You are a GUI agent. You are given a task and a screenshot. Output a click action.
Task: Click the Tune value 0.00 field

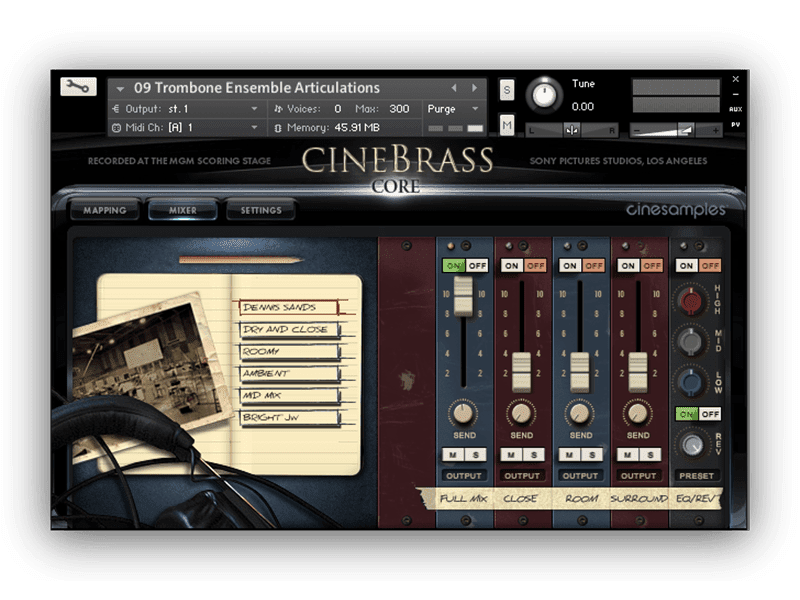(583, 107)
